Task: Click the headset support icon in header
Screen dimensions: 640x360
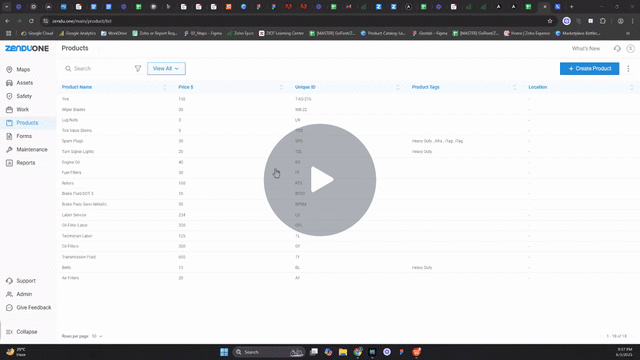Action: tap(617, 49)
